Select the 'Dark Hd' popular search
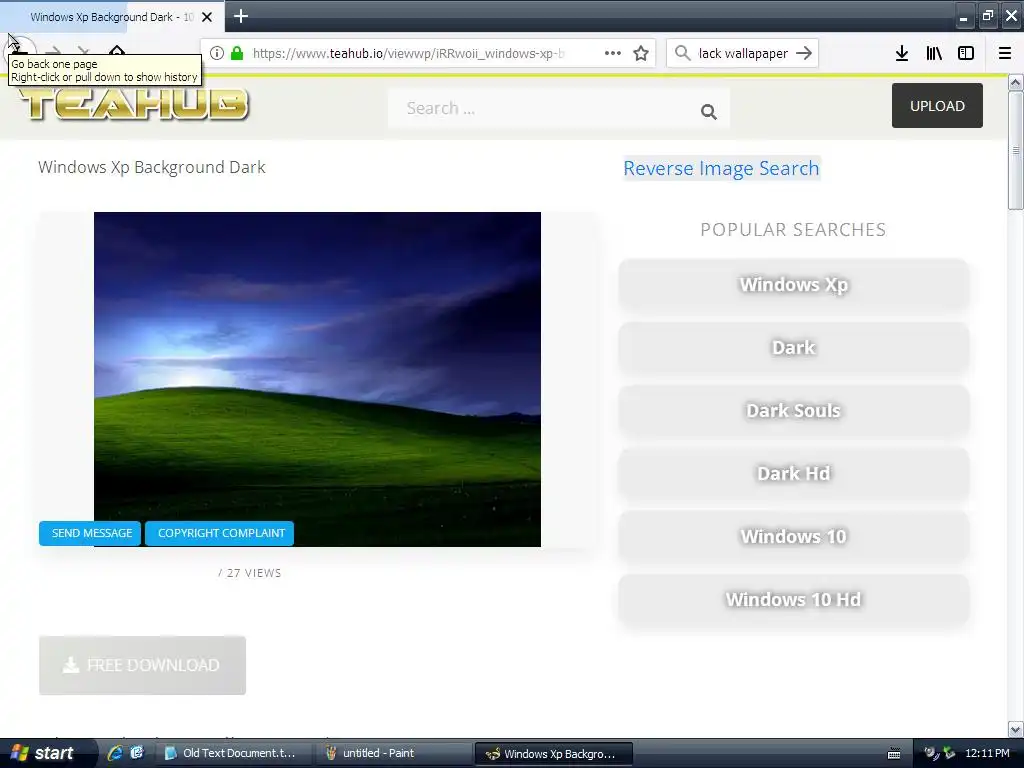Viewport: 1024px width, 768px height. (x=793, y=473)
